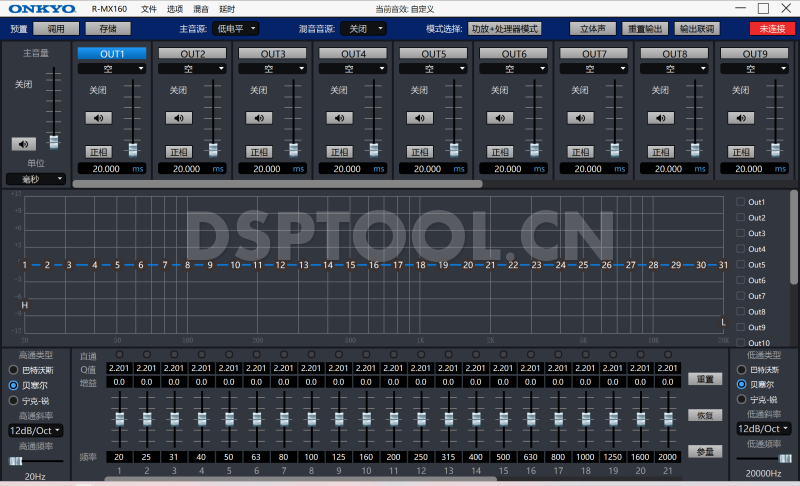Click the 重置 button
800x486 pixels.
tap(704, 379)
